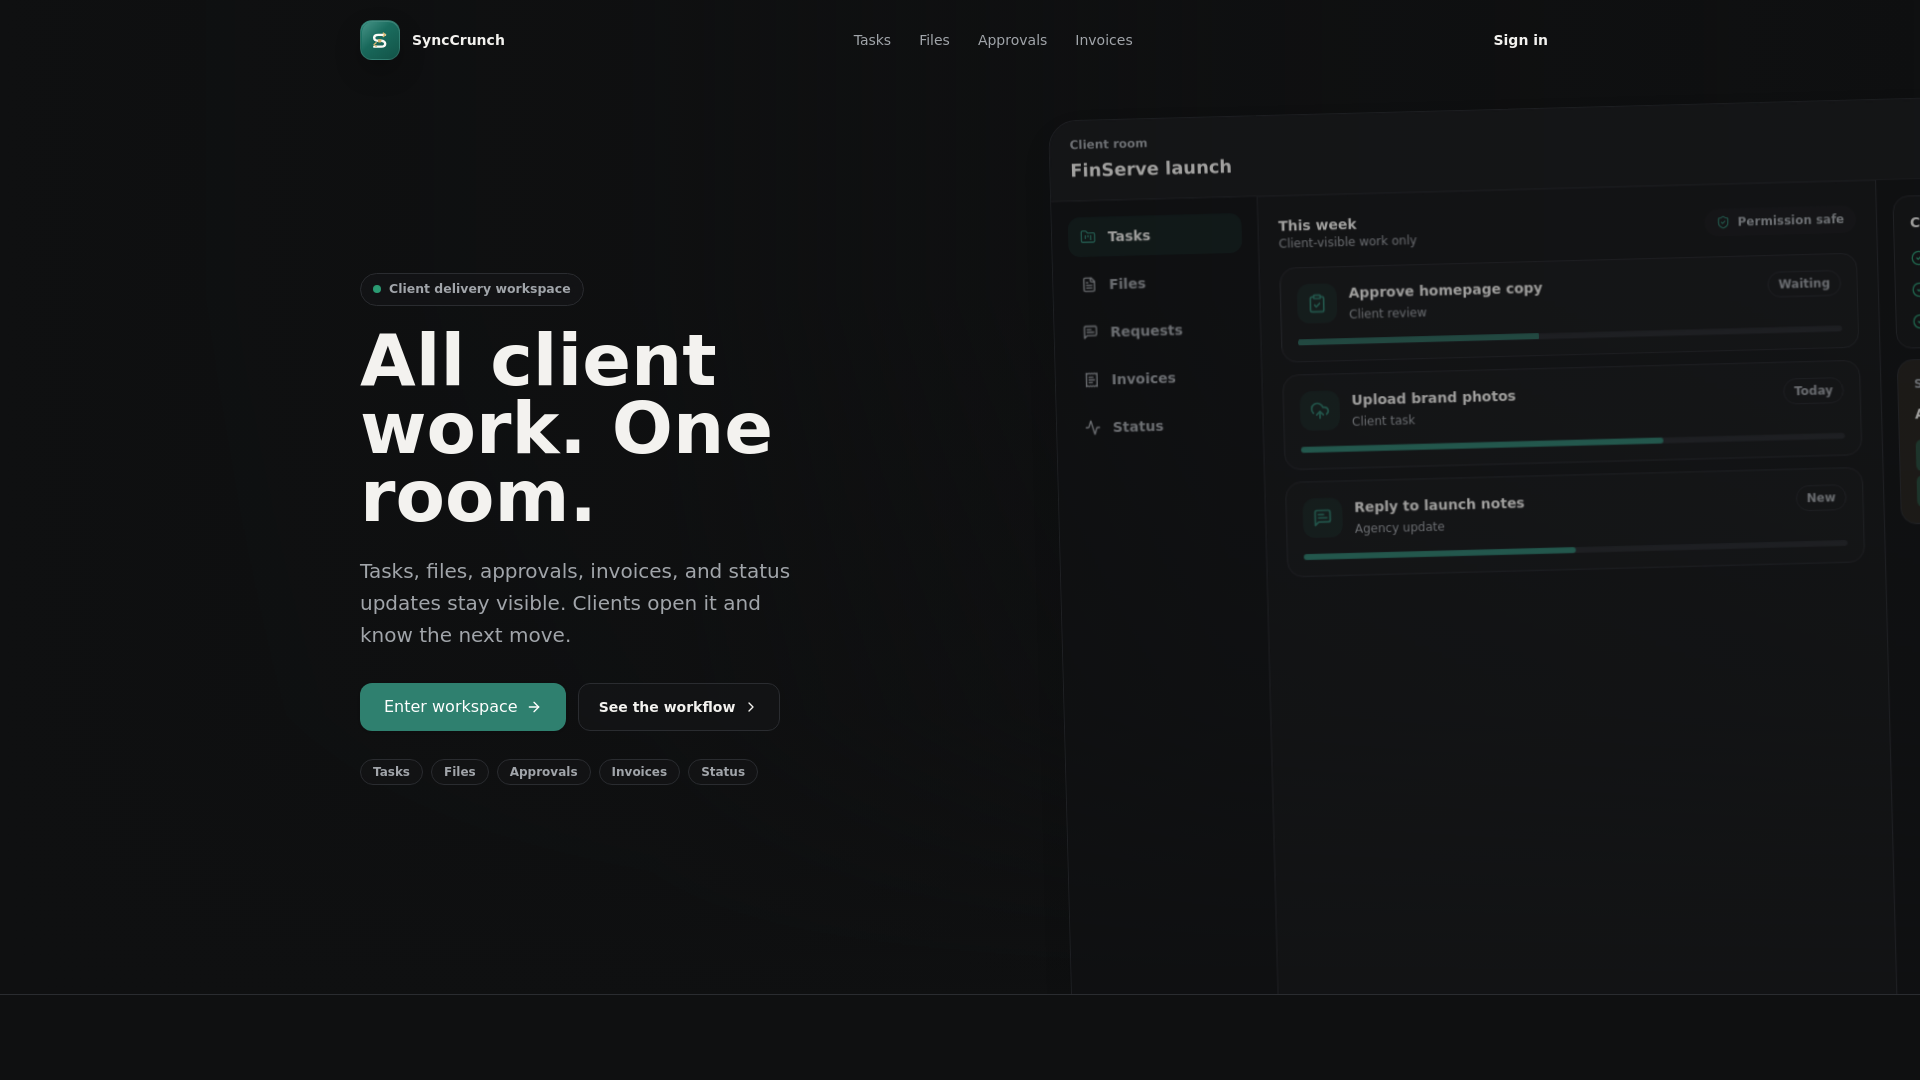Image resolution: width=1920 pixels, height=1080 pixels.
Task: Click progress bar under Reply to launch notes
Action: tap(1576, 549)
